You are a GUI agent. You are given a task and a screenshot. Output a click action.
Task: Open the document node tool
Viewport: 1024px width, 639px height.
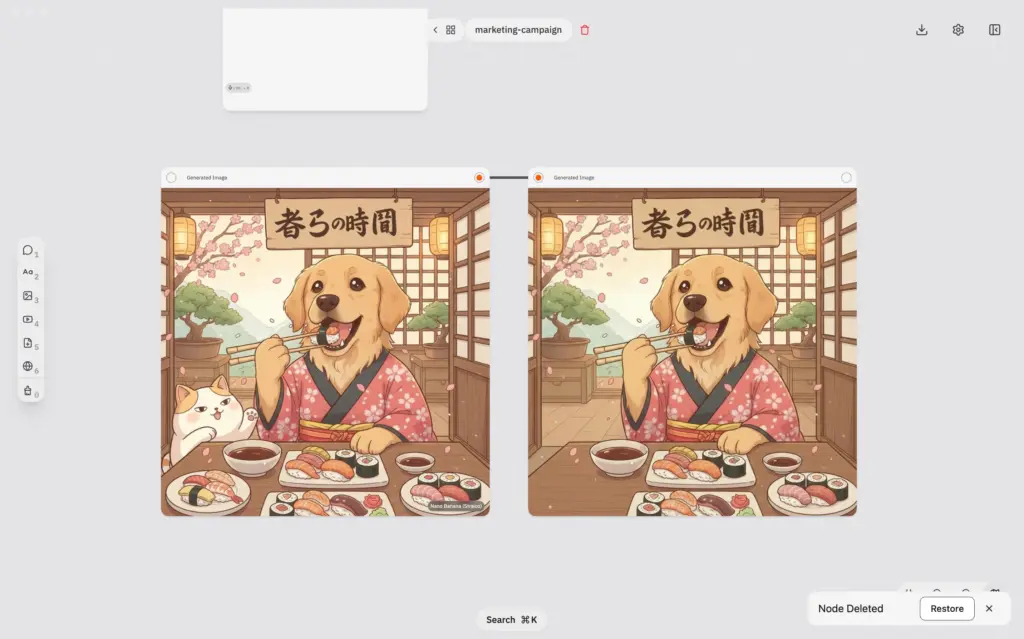click(x=27, y=344)
